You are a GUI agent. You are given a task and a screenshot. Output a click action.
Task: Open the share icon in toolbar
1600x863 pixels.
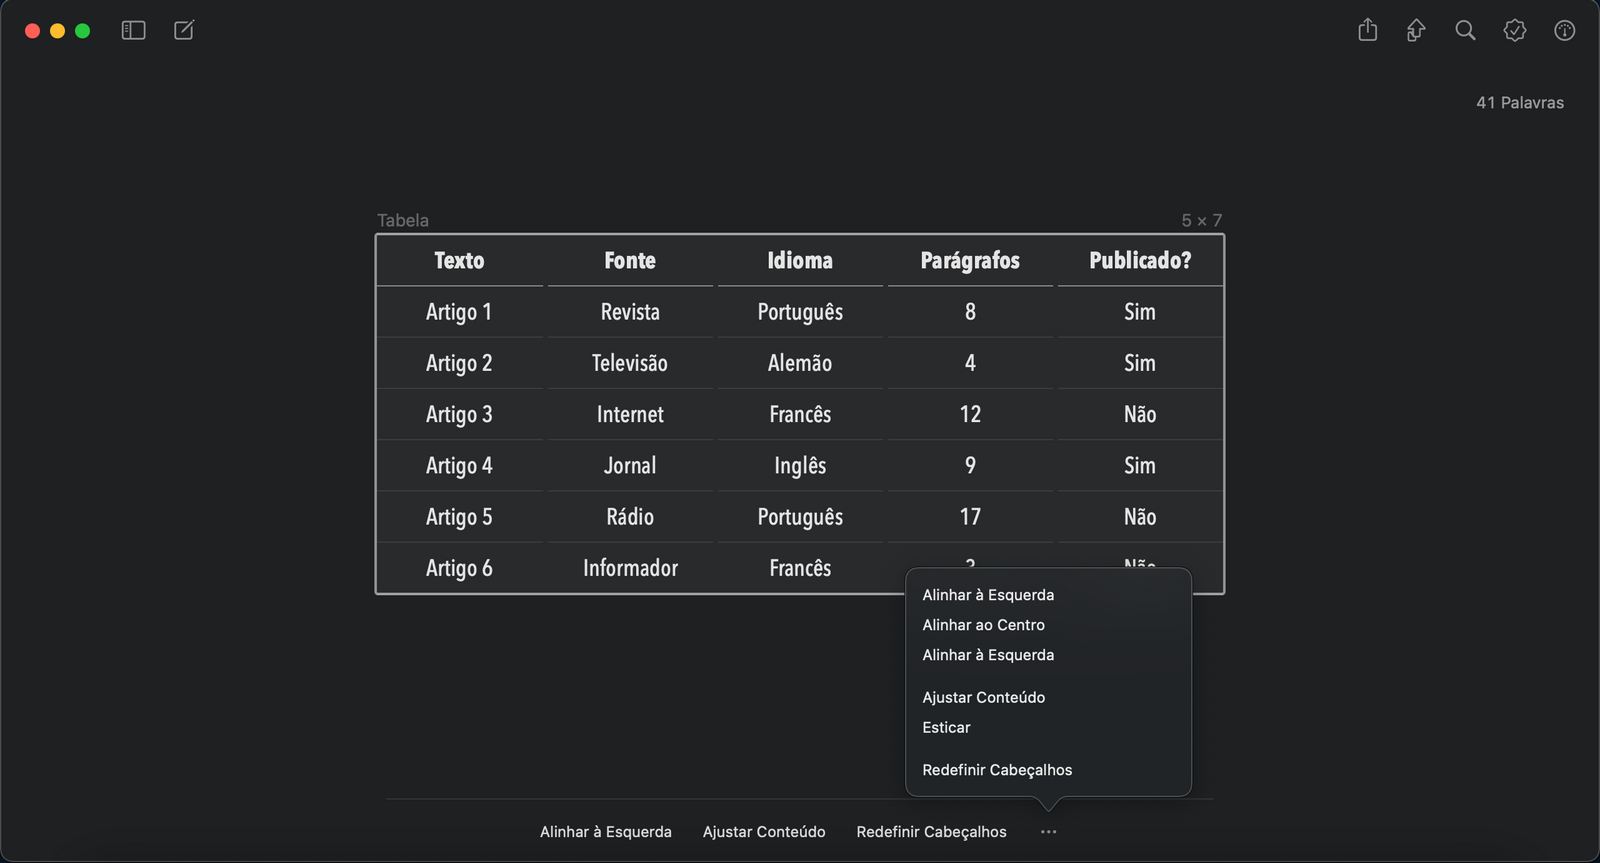[1367, 31]
